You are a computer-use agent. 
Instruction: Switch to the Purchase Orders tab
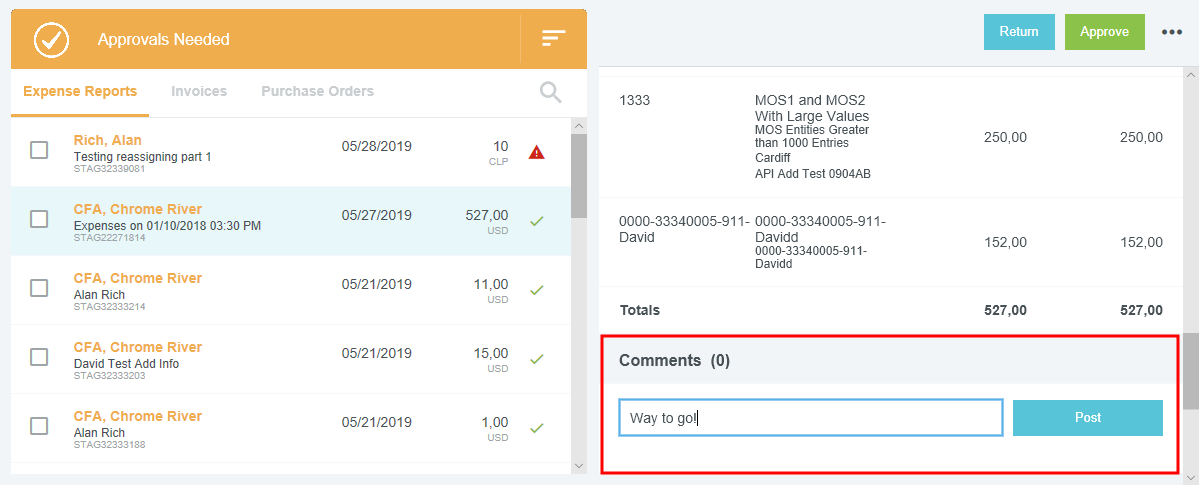(317, 91)
